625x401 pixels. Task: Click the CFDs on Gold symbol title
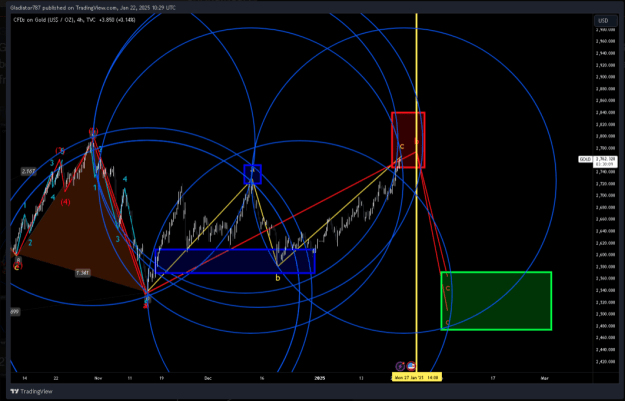coord(74,20)
